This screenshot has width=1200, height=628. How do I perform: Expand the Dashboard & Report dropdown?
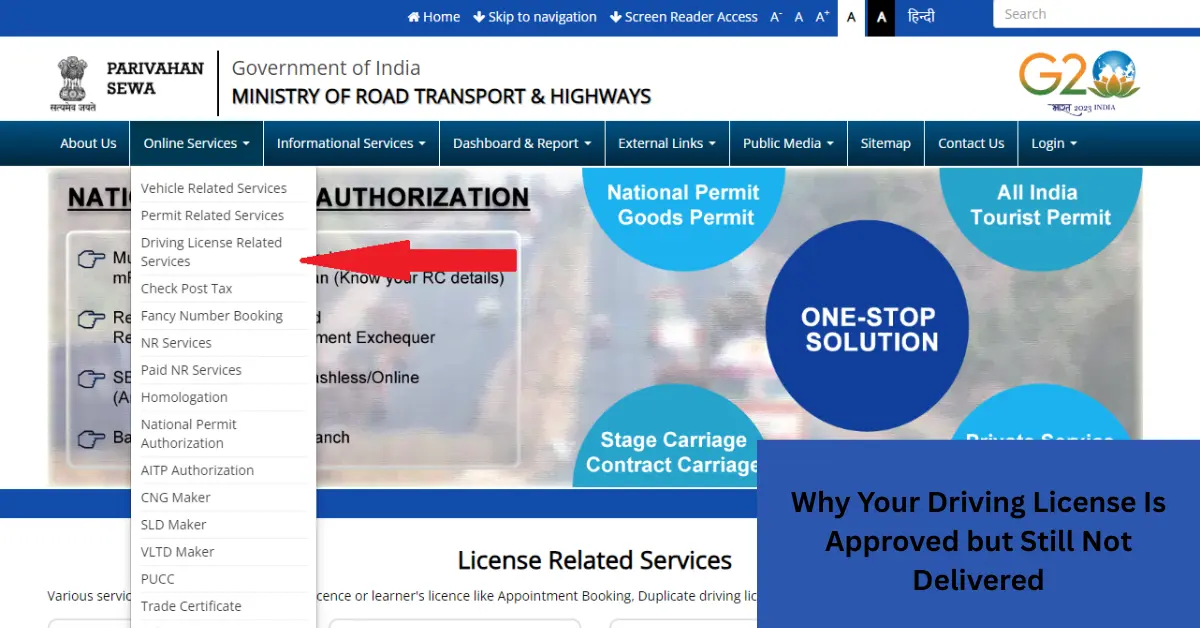pyautogui.click(x=522, y=143)
